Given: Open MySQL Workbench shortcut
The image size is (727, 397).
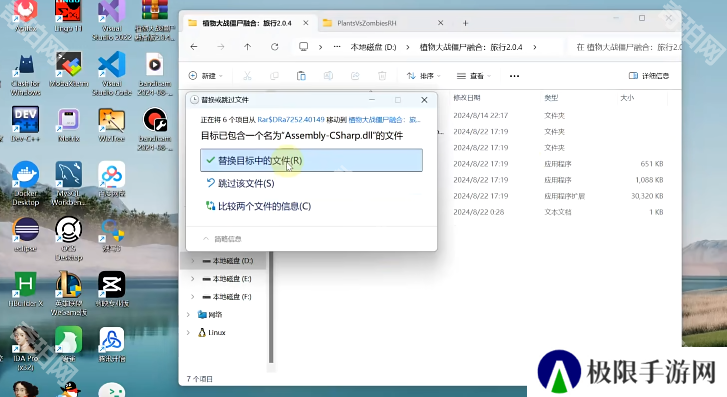Looking at the screenshot, I should tap(69, 183).
